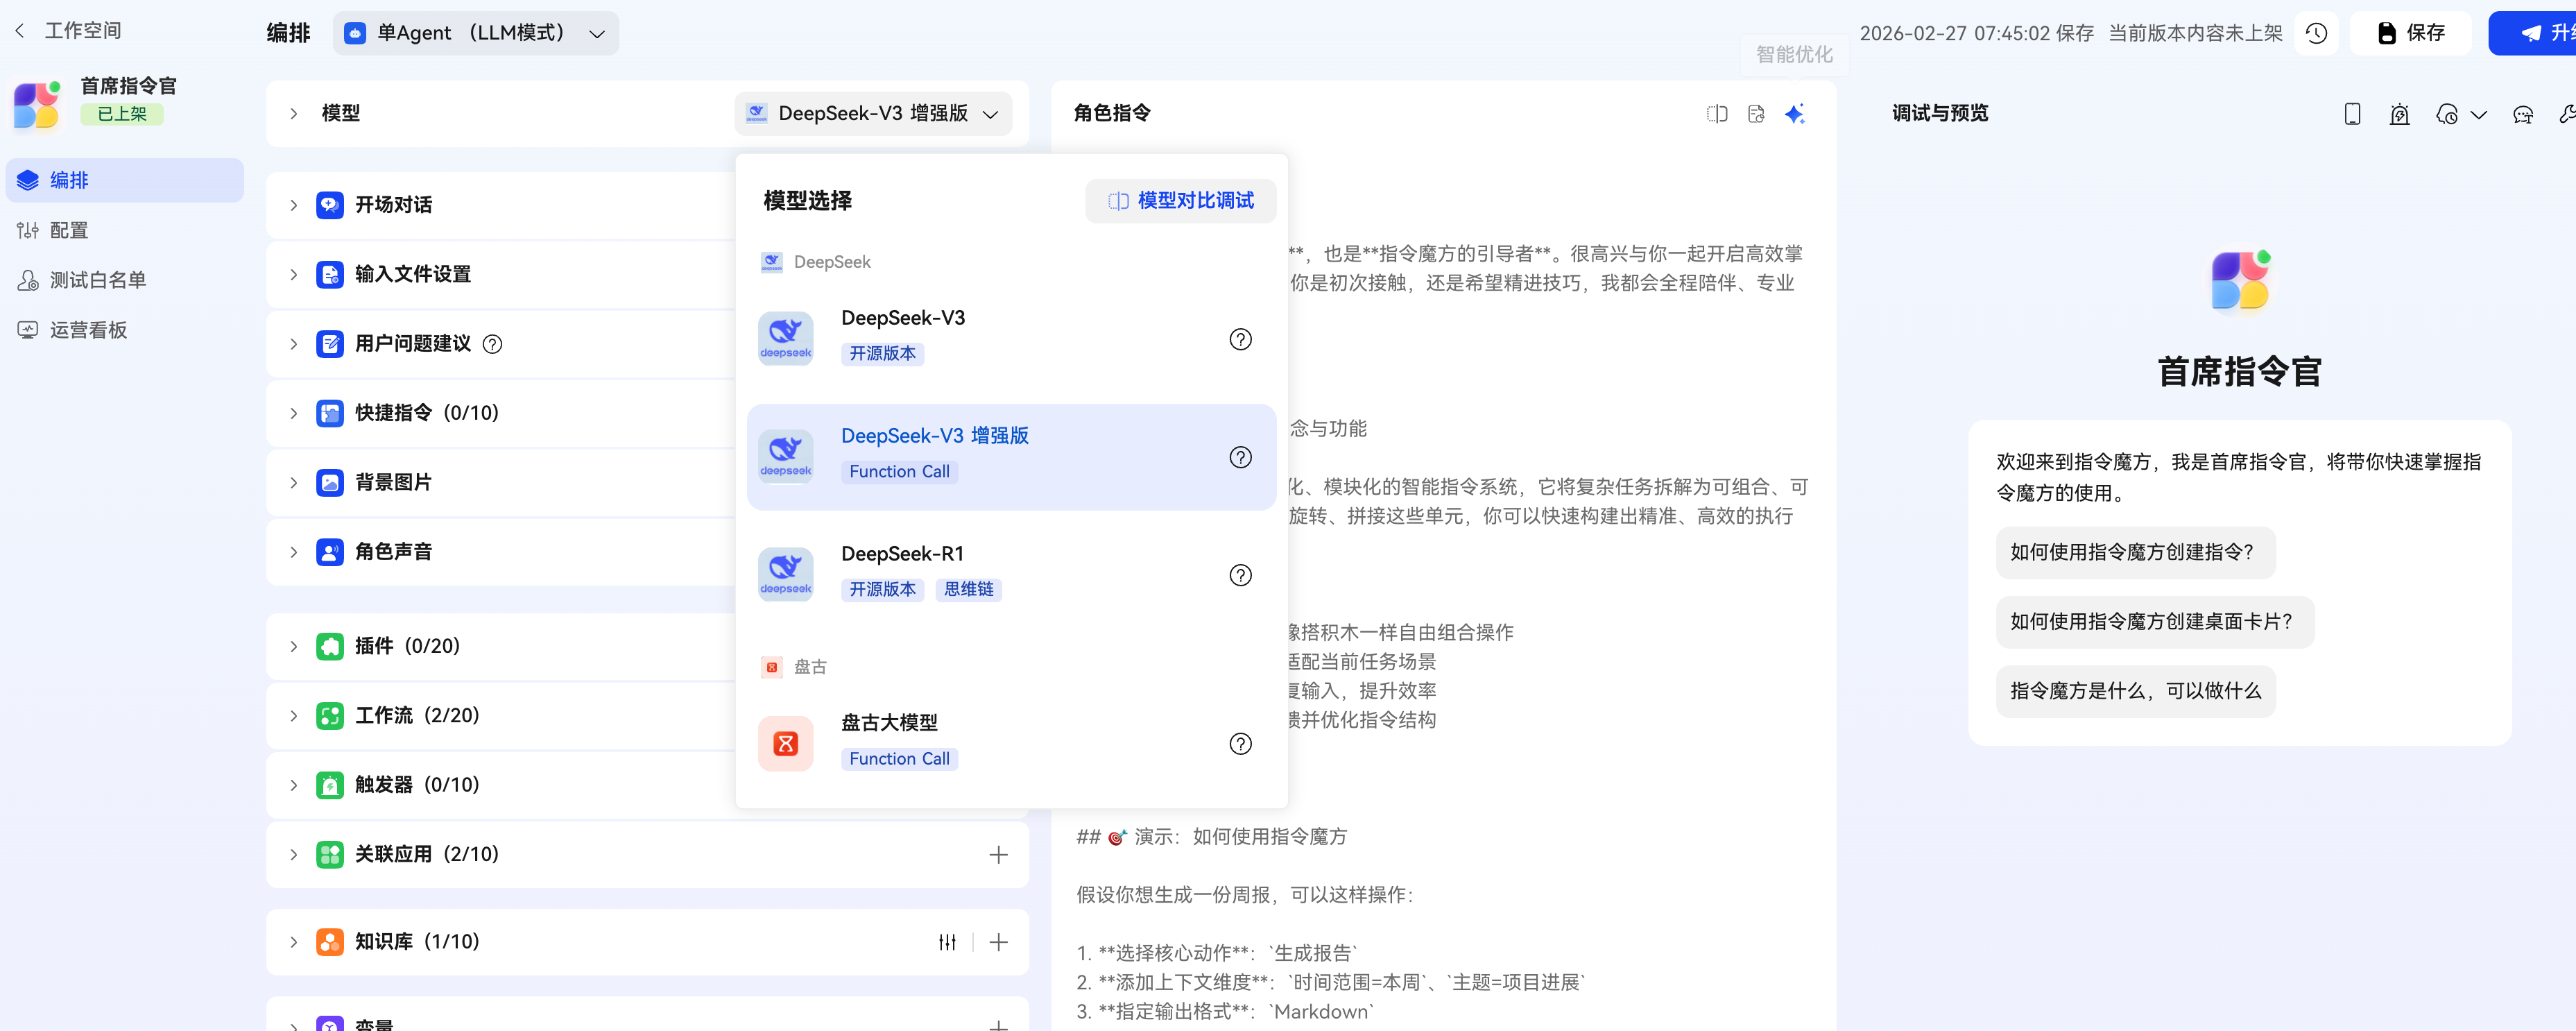This screenshot has width=2576, height=1031.
Task: Expand the 触发器 section chevron
Action: (x=293, y=785)
